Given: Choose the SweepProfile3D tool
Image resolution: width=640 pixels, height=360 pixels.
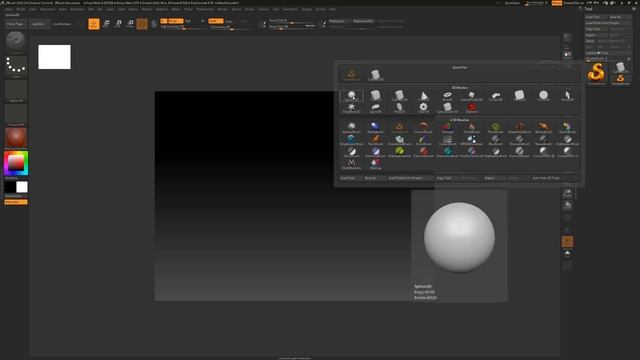Looking at the screenshot, I should [x=471, y=96].
